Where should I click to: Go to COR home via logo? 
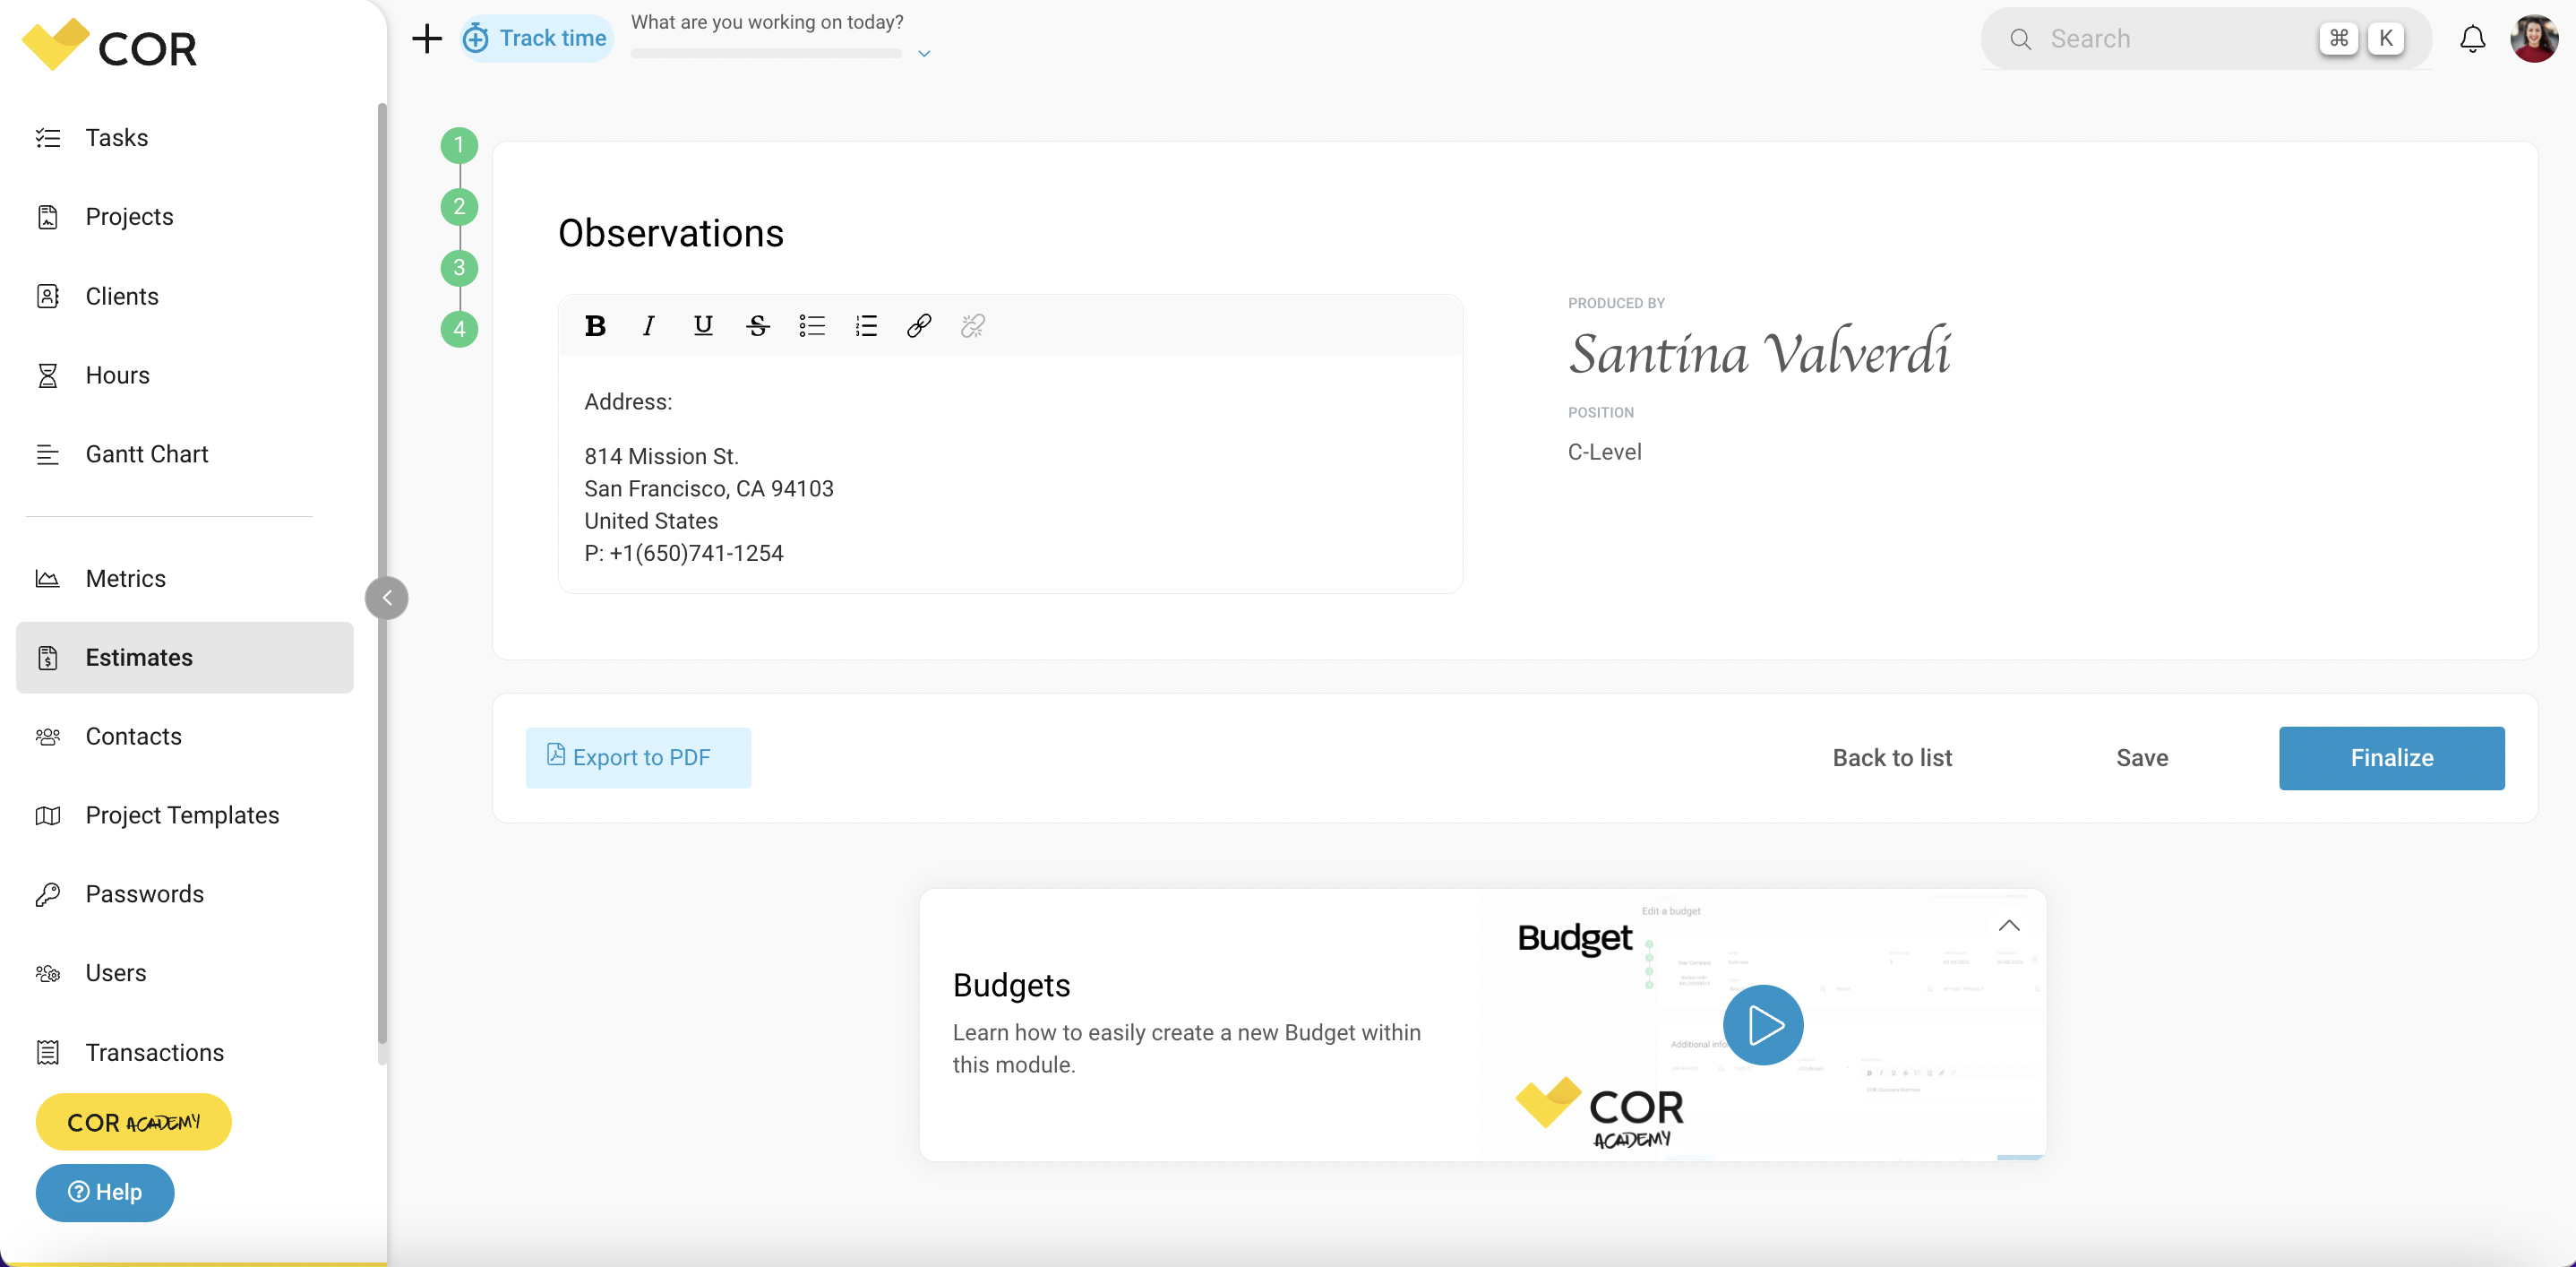[110, 45]
